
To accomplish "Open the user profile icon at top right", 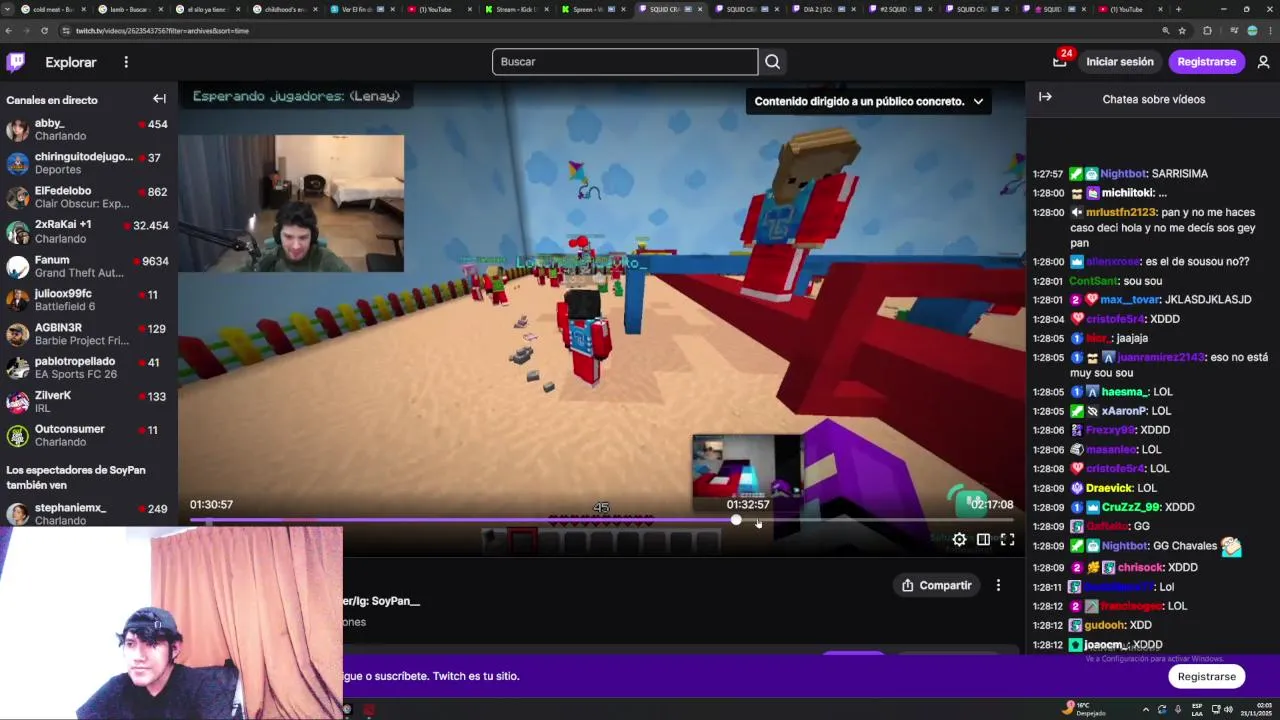I will pos(1263,62).
